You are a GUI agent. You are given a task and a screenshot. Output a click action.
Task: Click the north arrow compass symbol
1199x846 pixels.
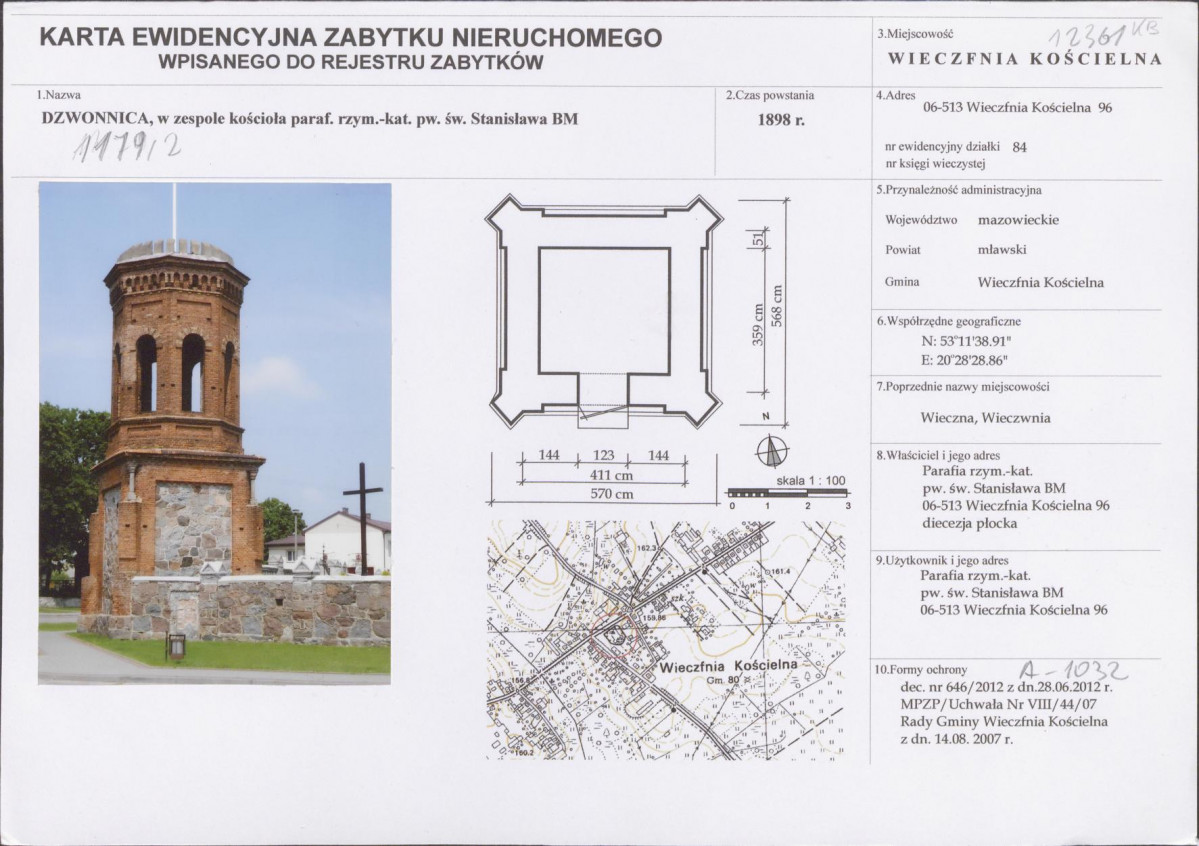772,452
